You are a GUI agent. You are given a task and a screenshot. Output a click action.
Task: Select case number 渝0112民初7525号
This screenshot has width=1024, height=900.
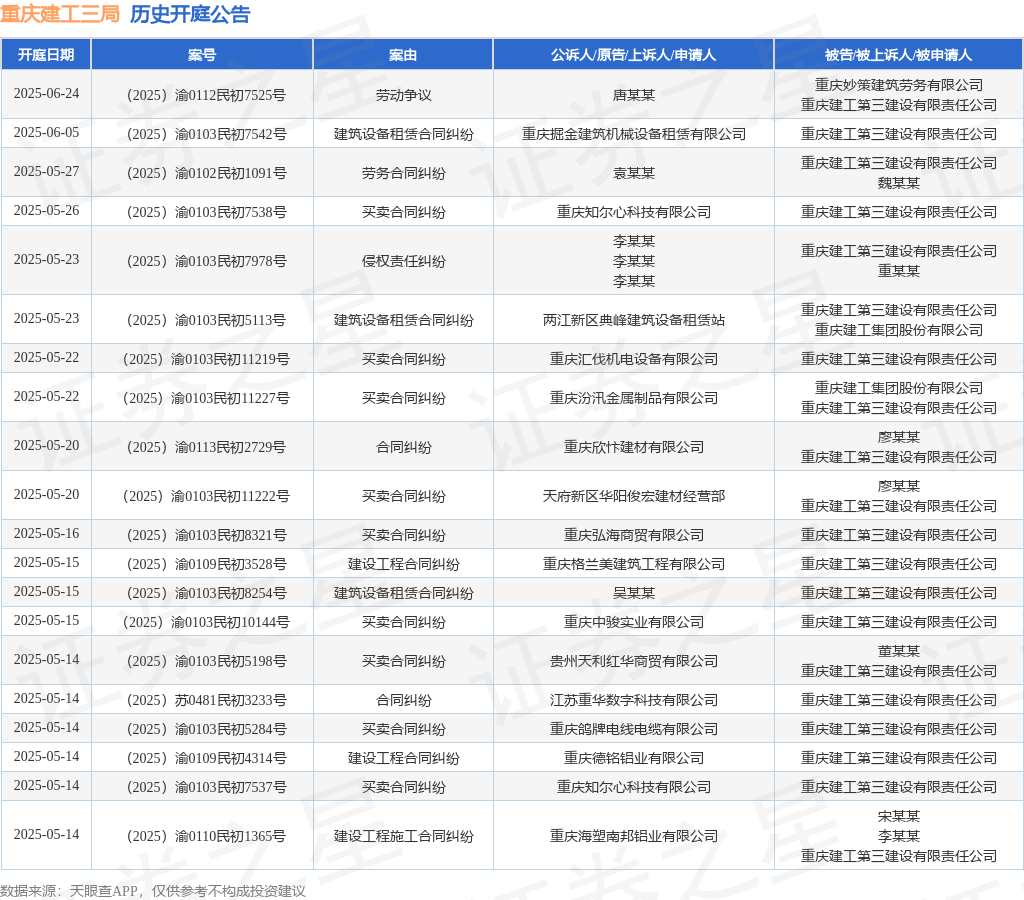tap(206, 95)
